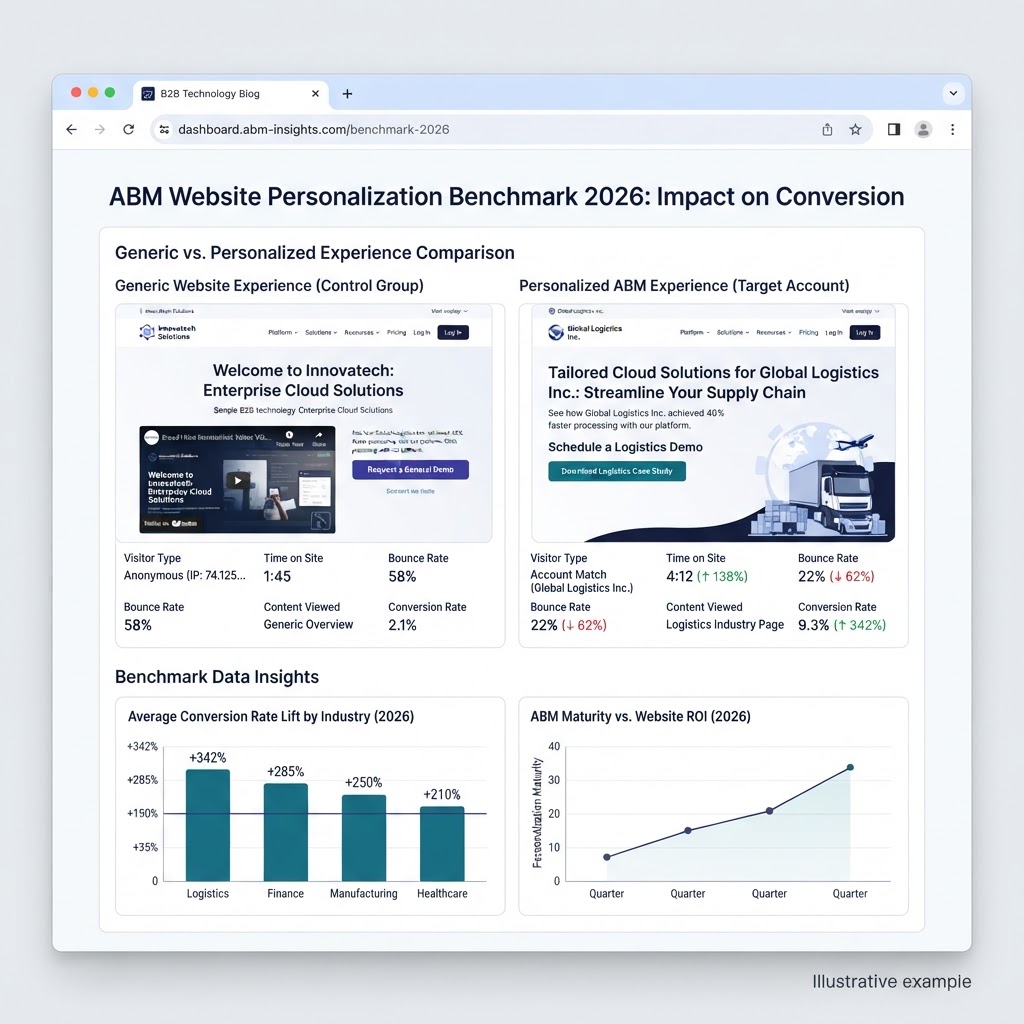Click the video watch later clock icon
The width and height of the screenshot is (1024, 1024).
(x=289, y=436)
